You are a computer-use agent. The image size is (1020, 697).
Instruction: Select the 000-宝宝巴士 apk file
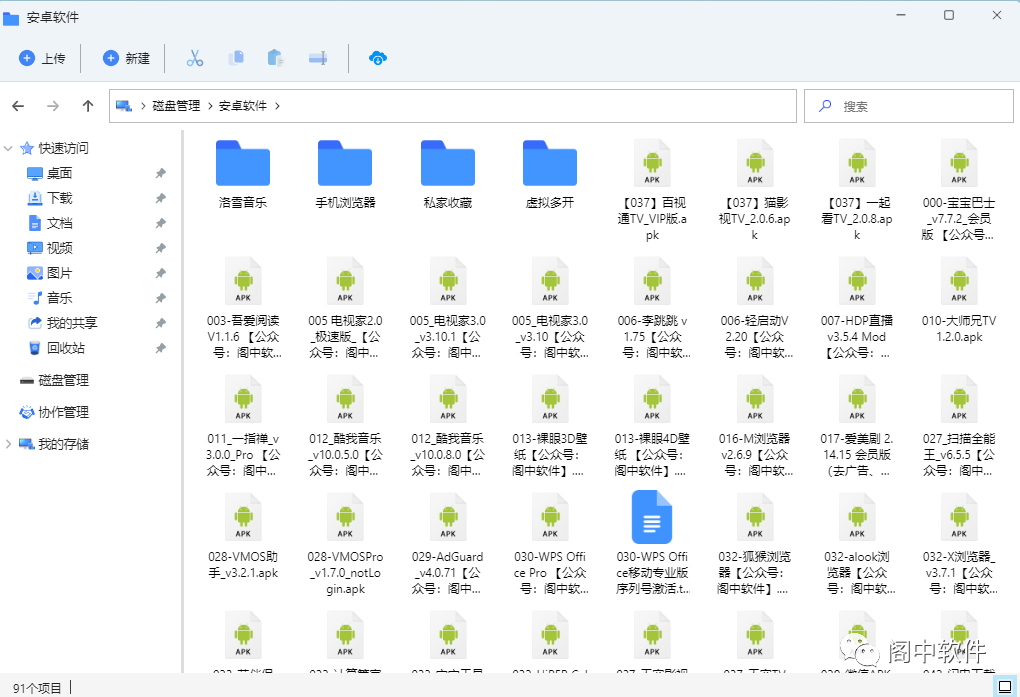(x=959, y=191)
